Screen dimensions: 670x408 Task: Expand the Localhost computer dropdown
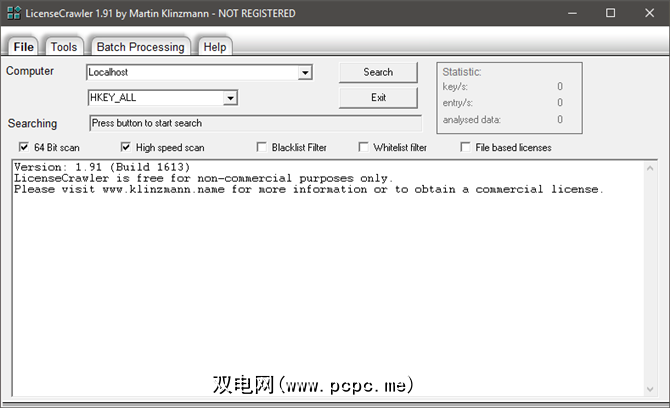pos(305,73)
